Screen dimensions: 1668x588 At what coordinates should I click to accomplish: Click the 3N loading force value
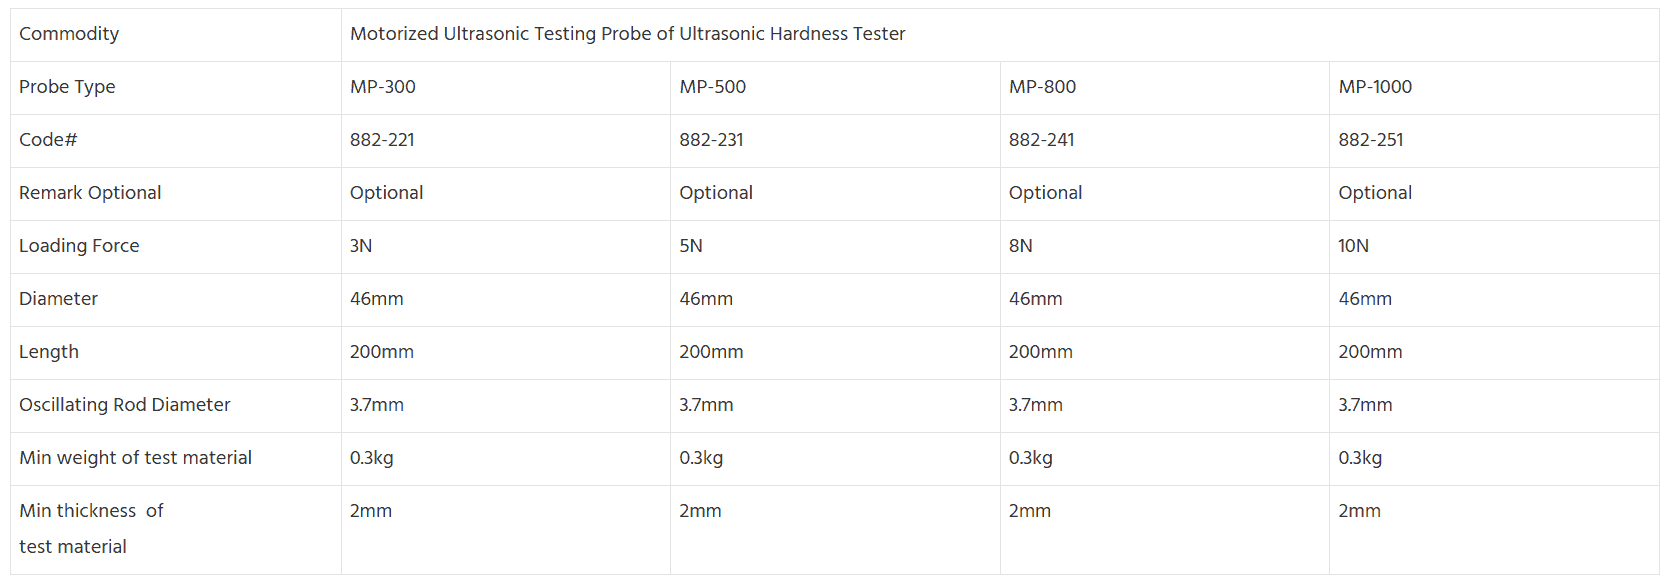pyautogui.click(x=361, y=246)
